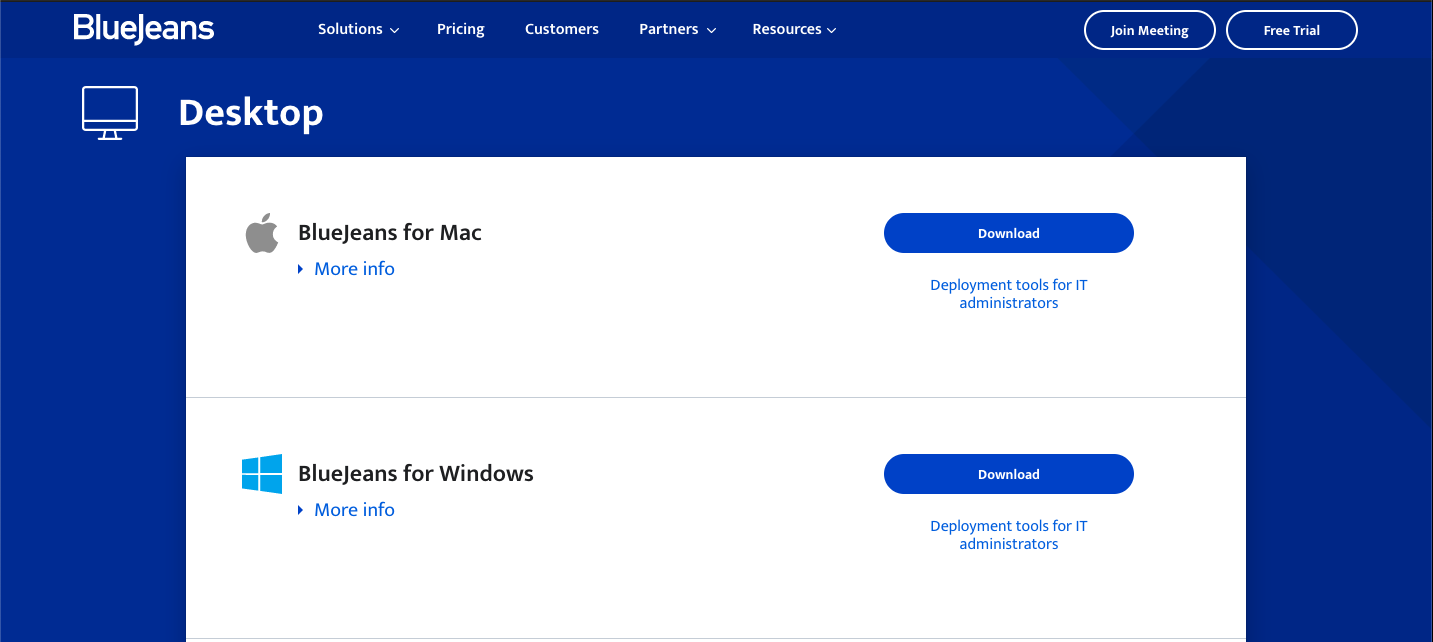
Task: Click the blue triangle before the Windows More info link
Action: [x=301, y=509]
